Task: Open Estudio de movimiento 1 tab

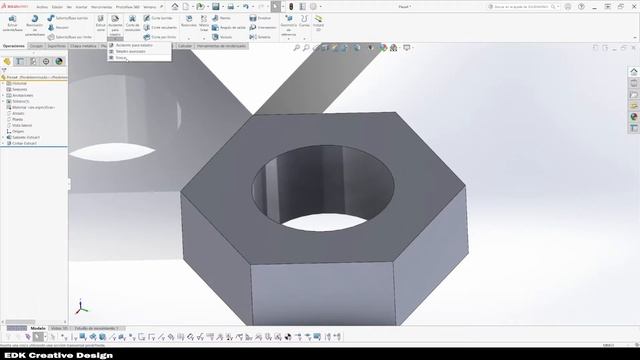Action: (97, 328)
